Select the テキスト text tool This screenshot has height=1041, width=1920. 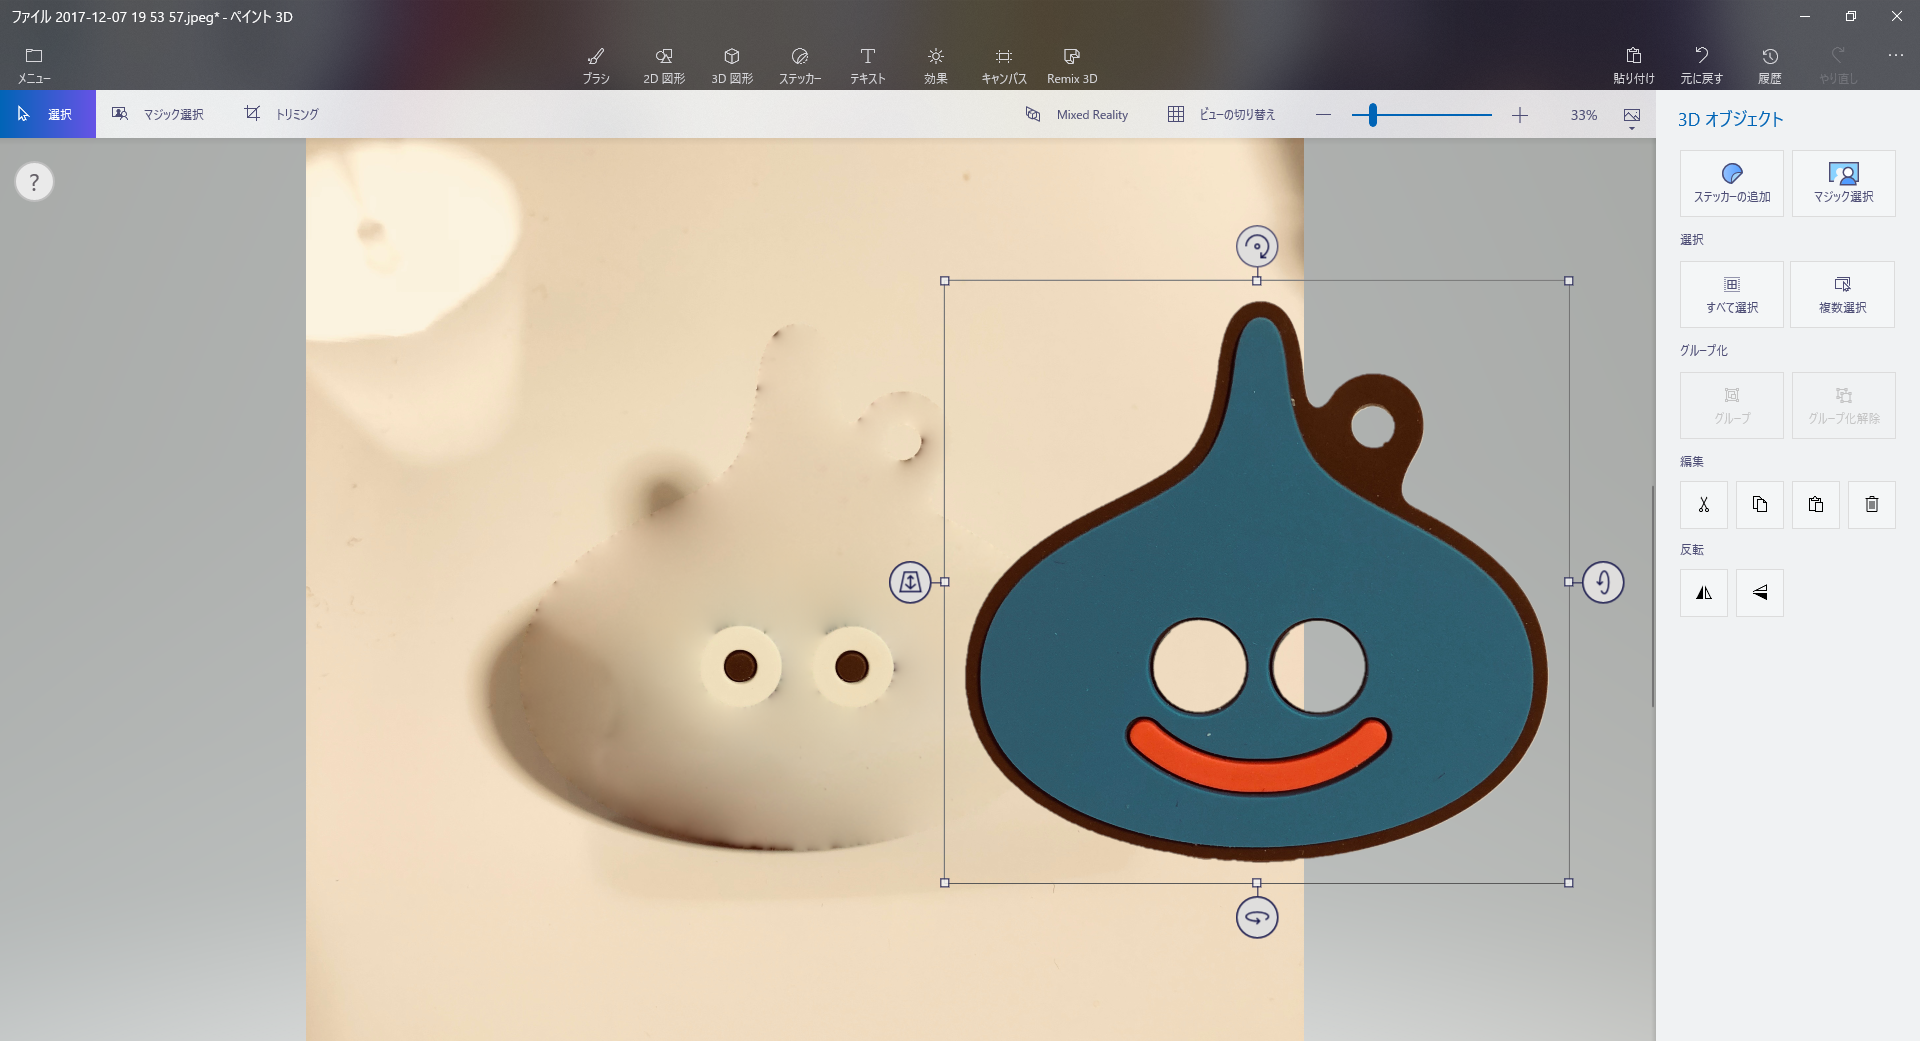click(868, 65)
